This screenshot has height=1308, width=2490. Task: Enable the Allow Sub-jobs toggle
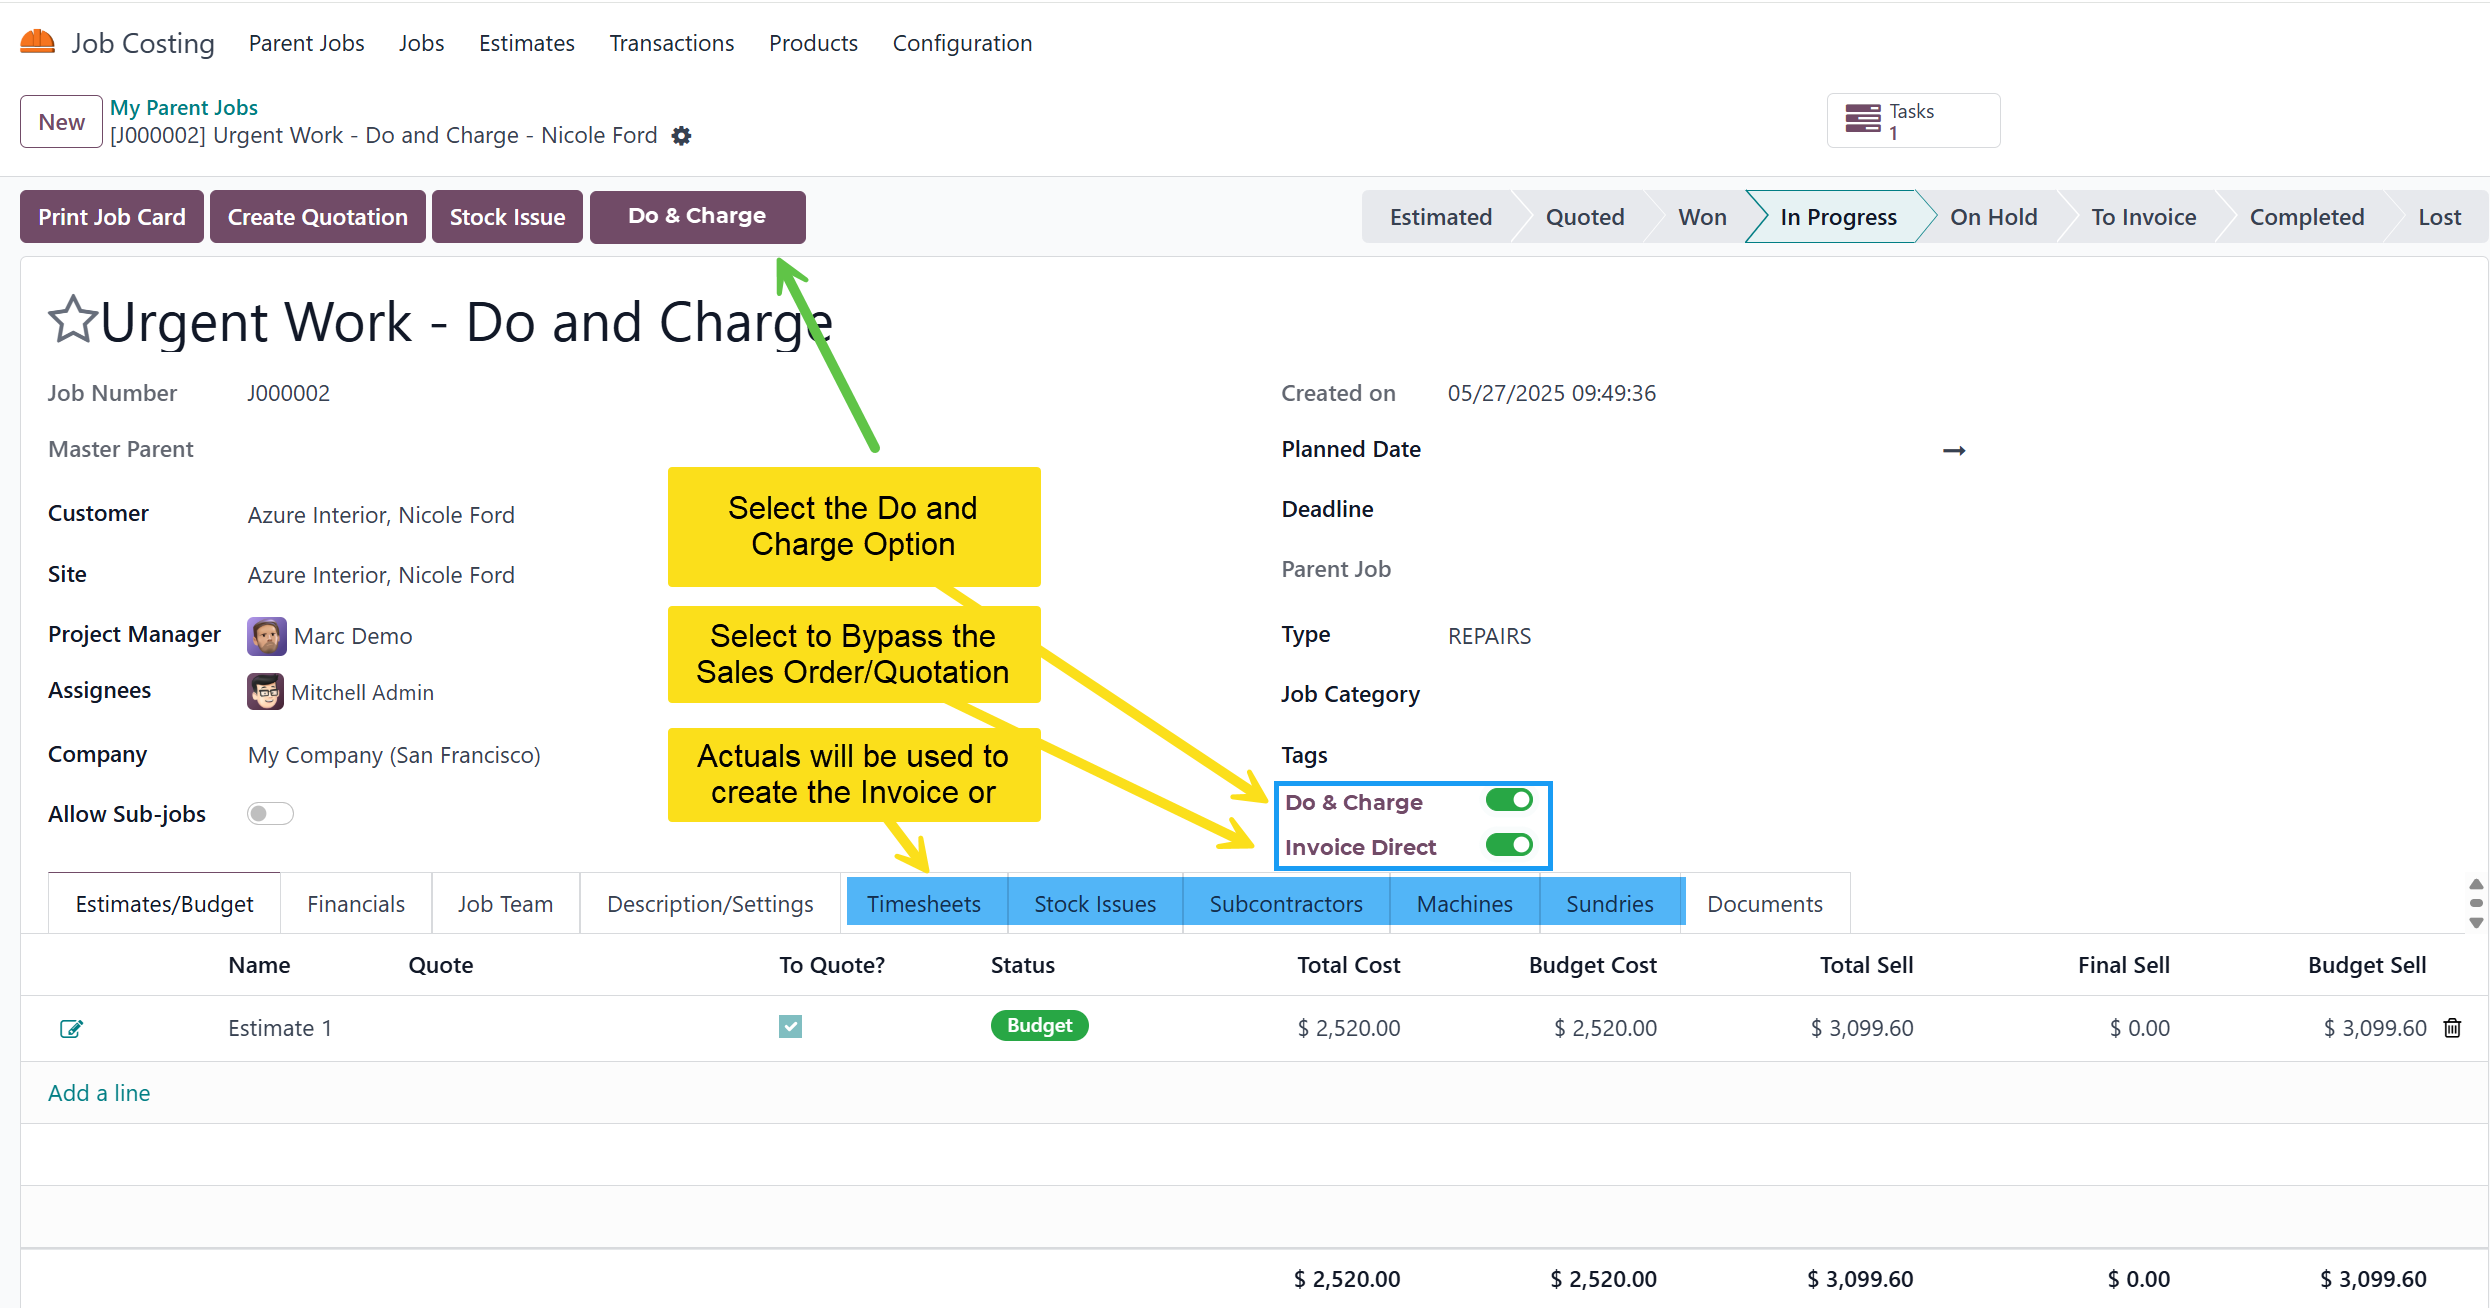point(270,814)
